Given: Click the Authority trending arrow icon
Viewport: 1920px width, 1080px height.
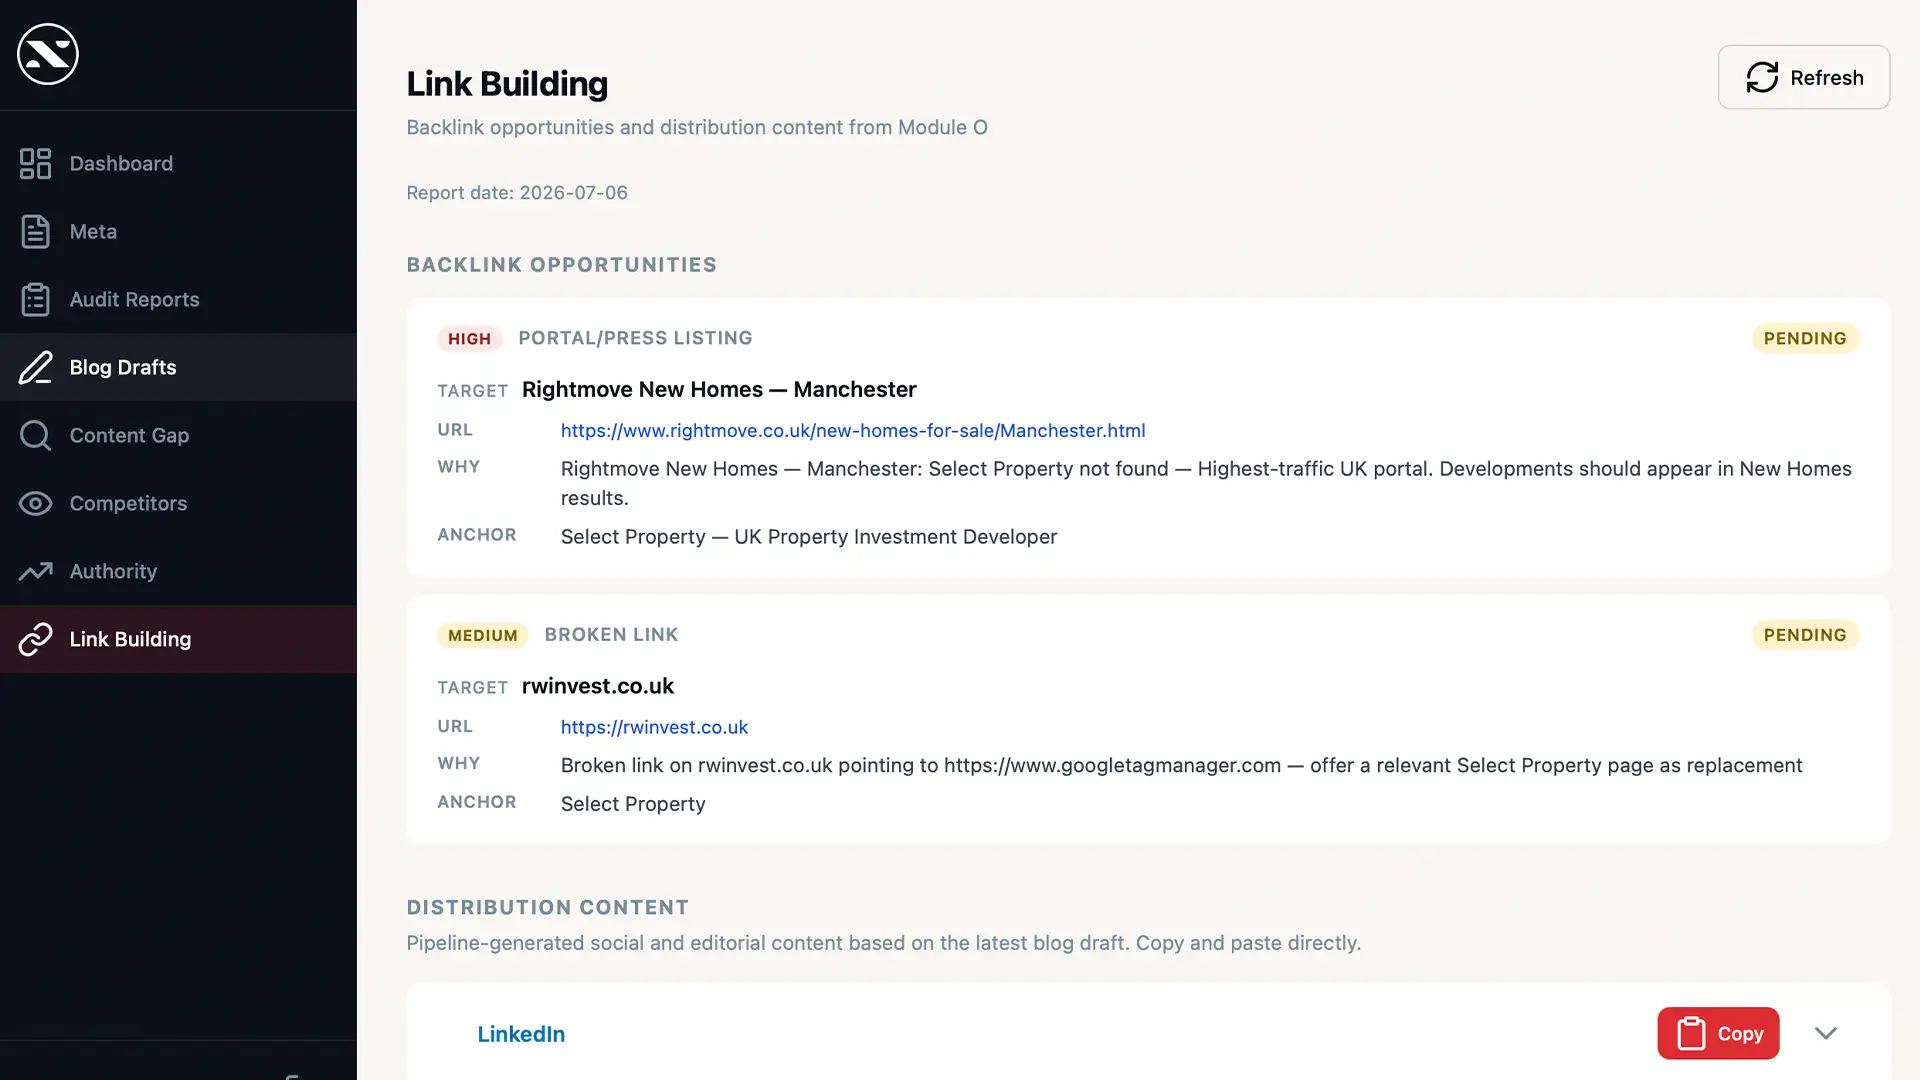Looking at the screenshot, I should pyautogui.click(x=35, y=571).
